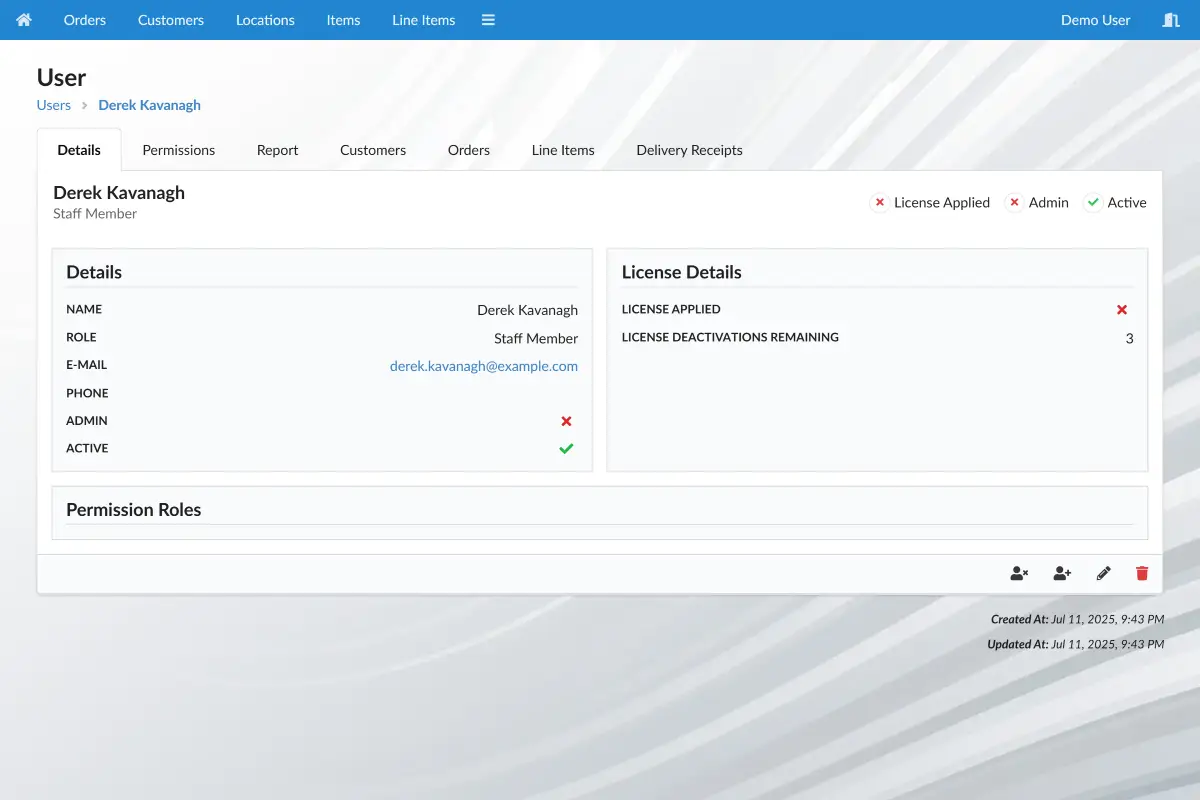Open the Report tab

coord(277,150)
